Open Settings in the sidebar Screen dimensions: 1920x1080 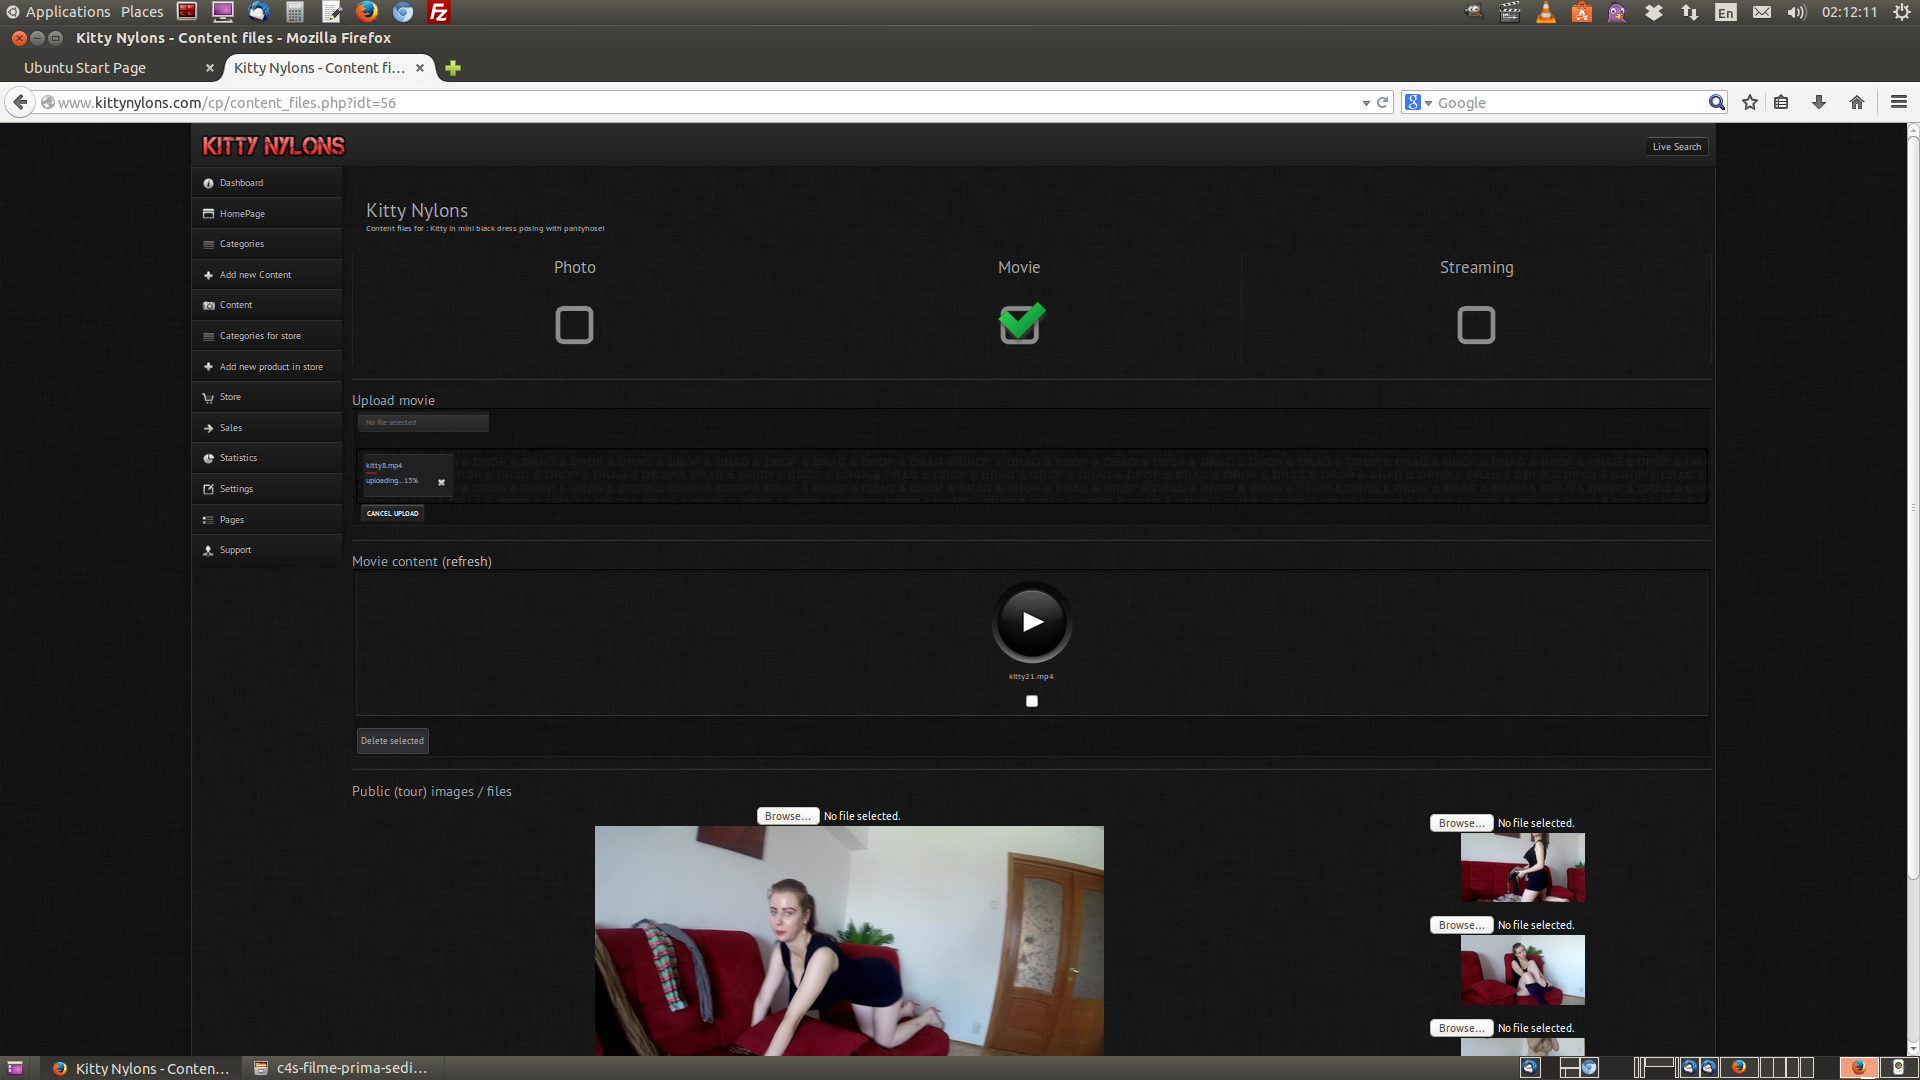[266, 489]
